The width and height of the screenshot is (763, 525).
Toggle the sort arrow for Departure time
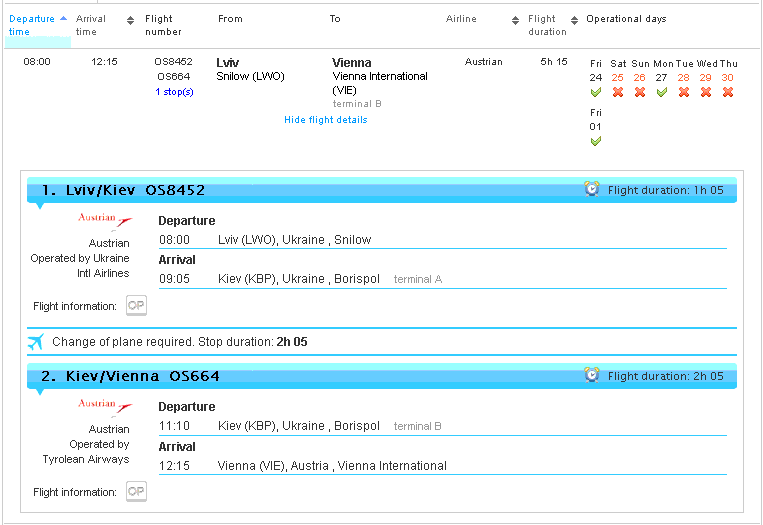coord(64,19)
